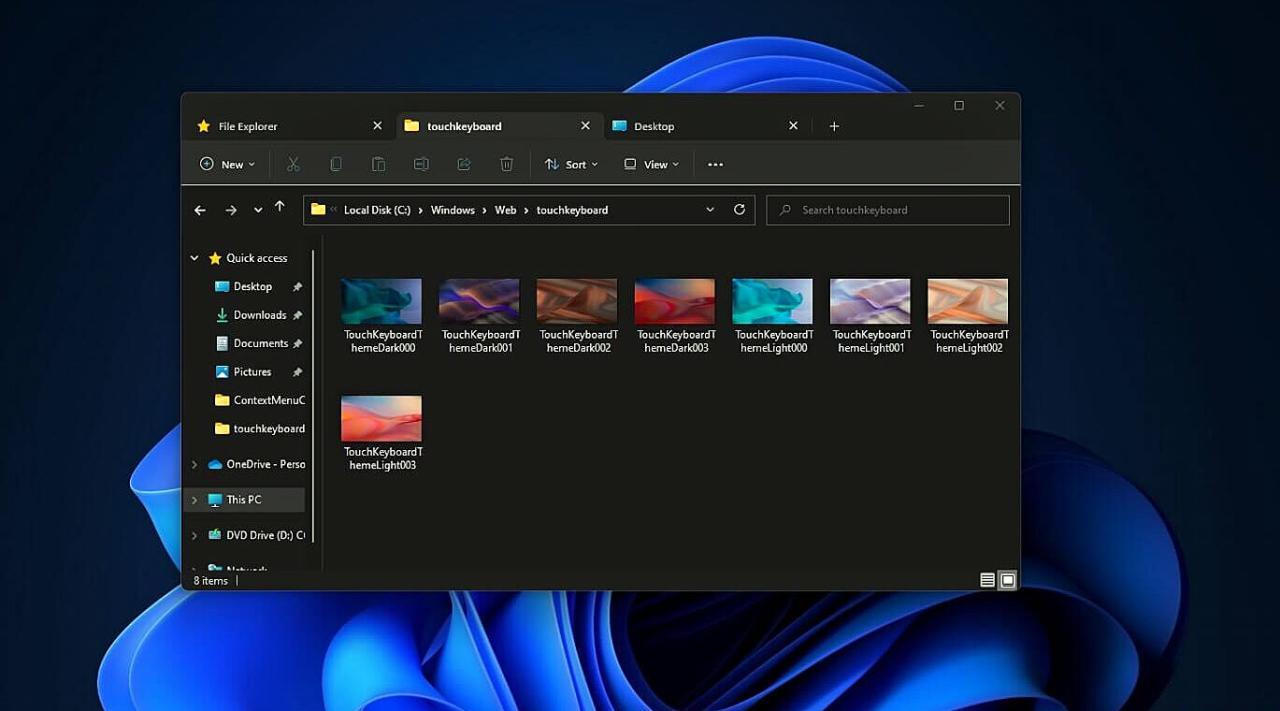Select the Rename icon
This screenshot has width=1280, height=711.
[x=421, y=163]
